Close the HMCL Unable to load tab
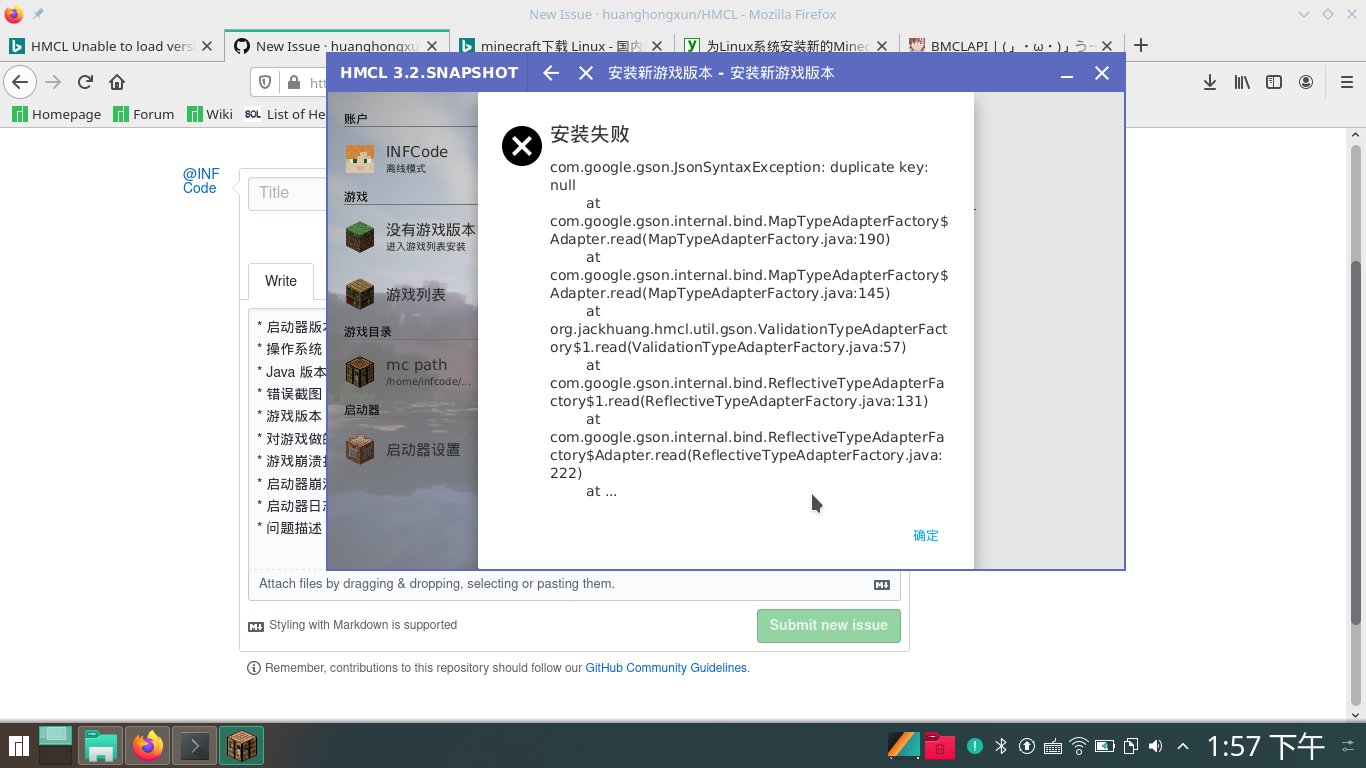The width and height of the screenshot is (1366, 768). (x=207, y=46)
